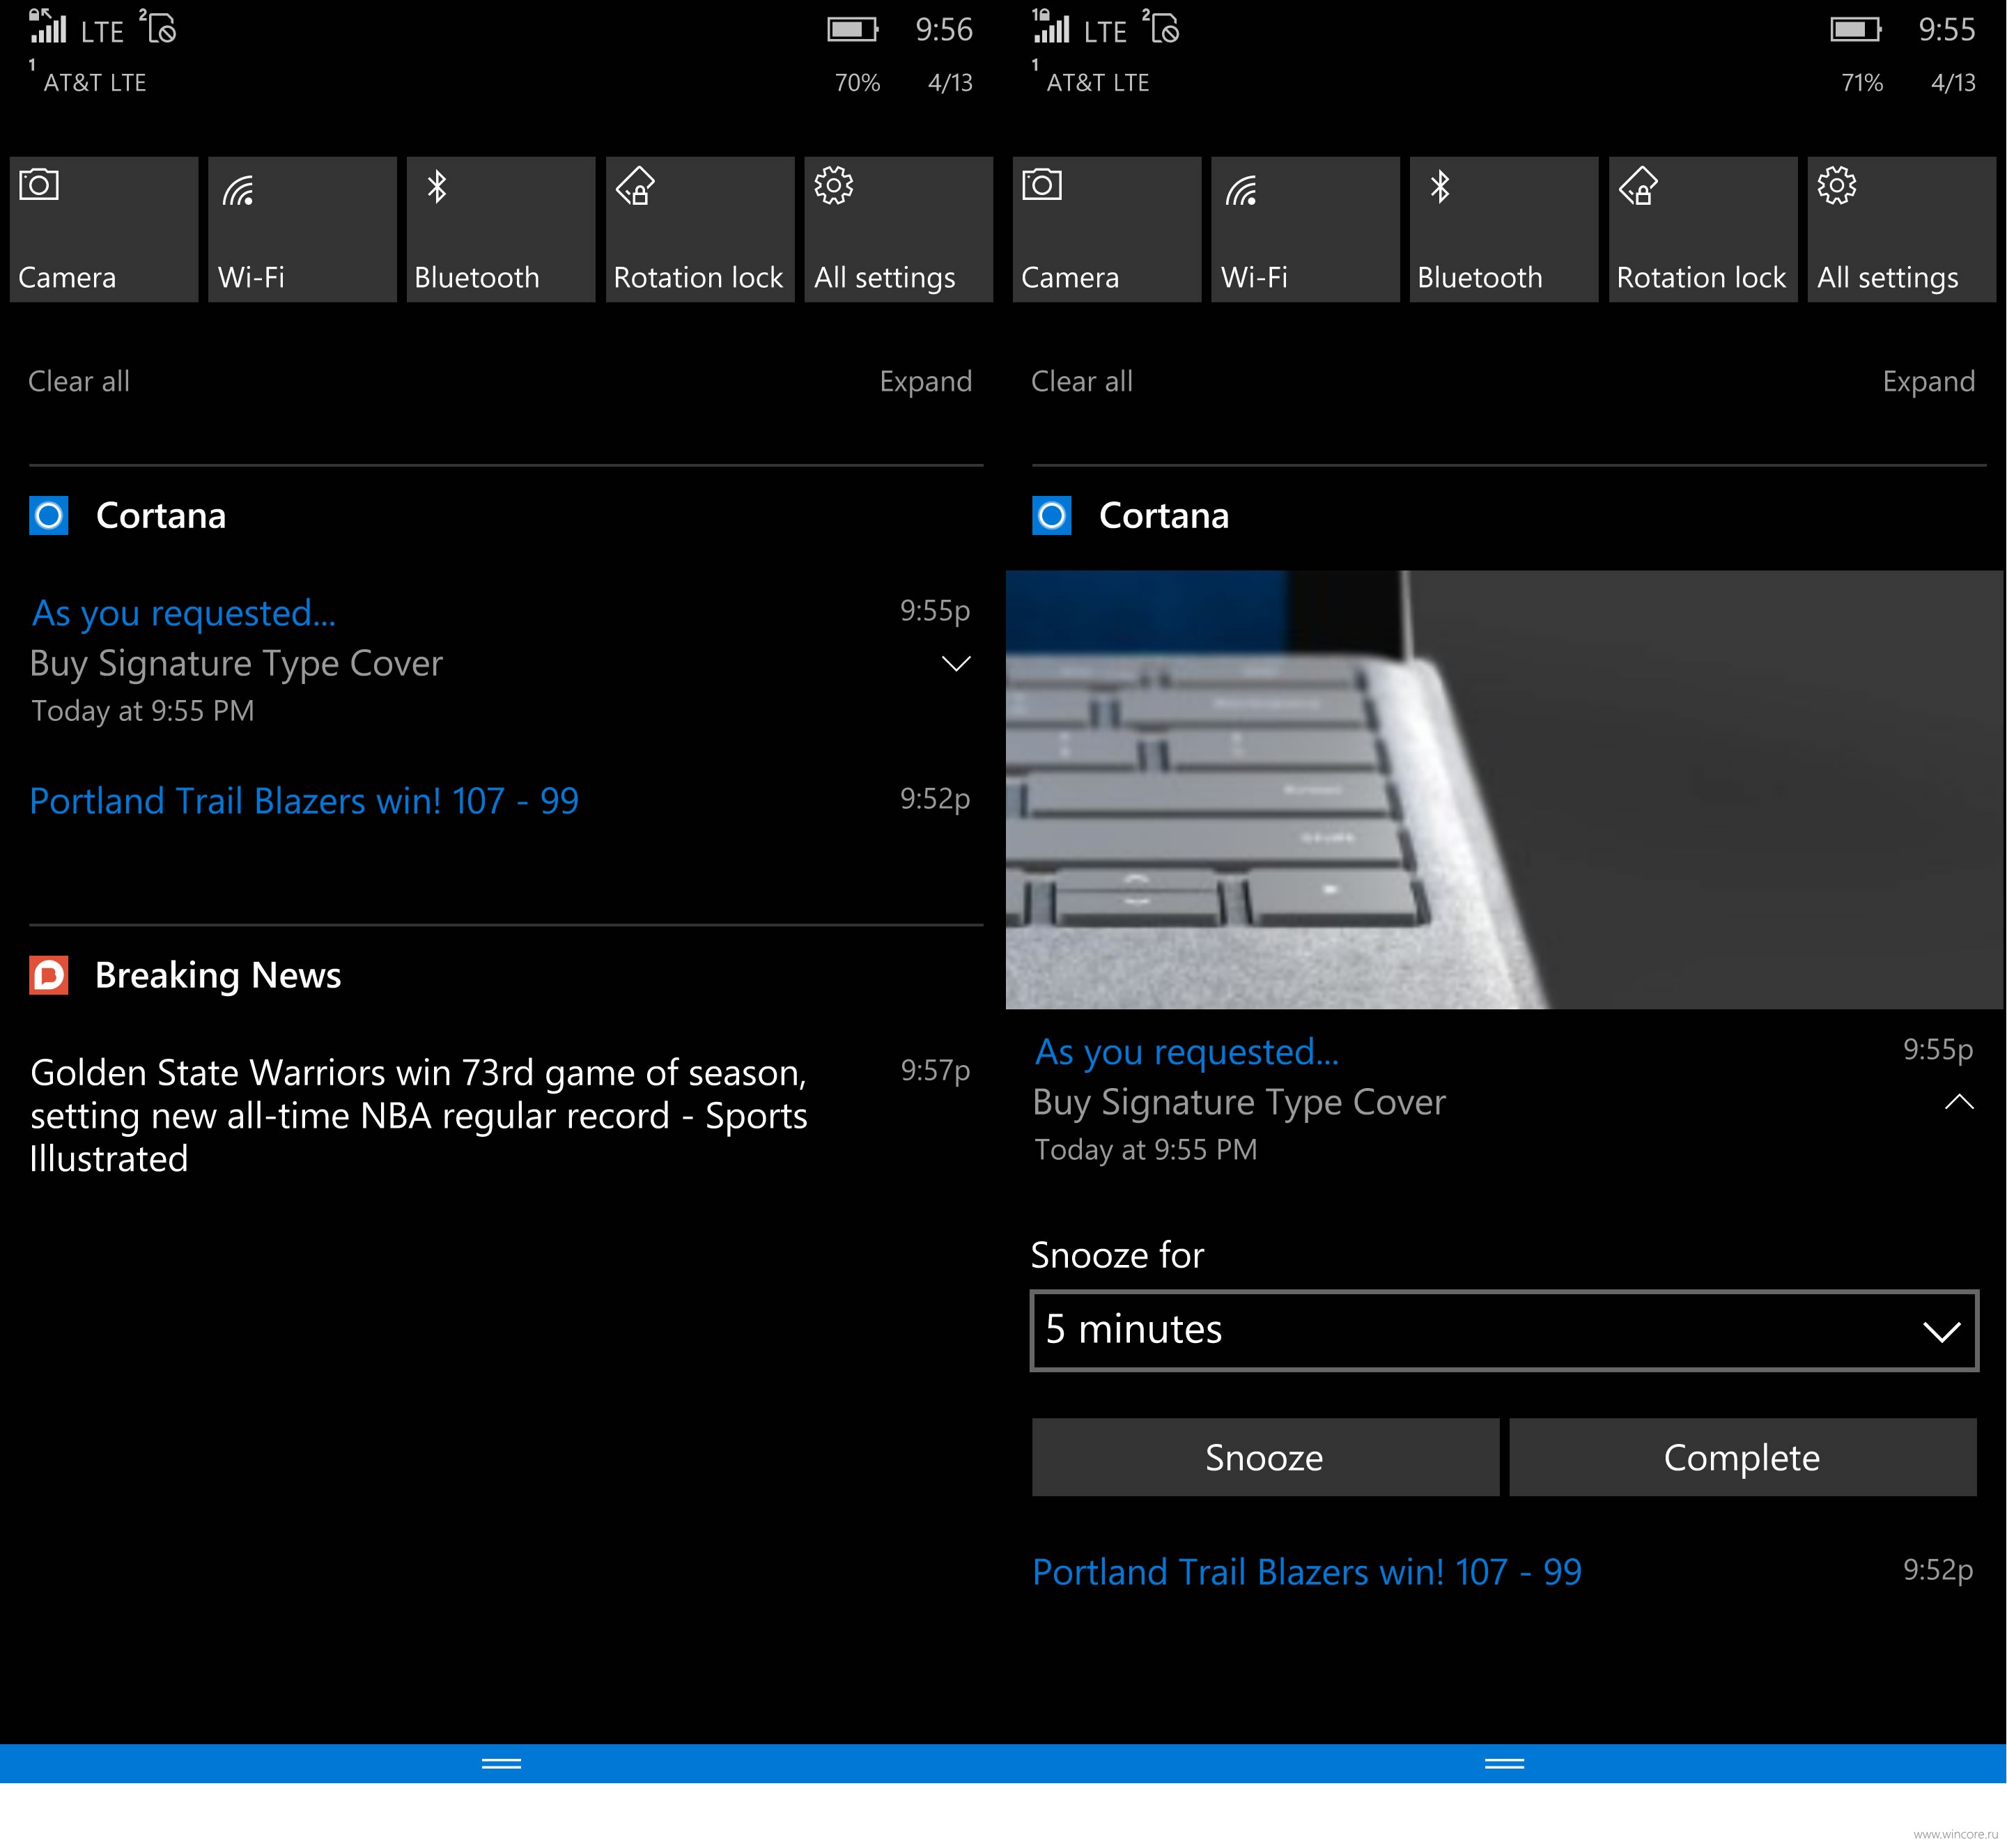This screenshot has height=1848, width=2007.
Task: Tap the 9:55 clock on right phone
Action: click(1947, 30)
